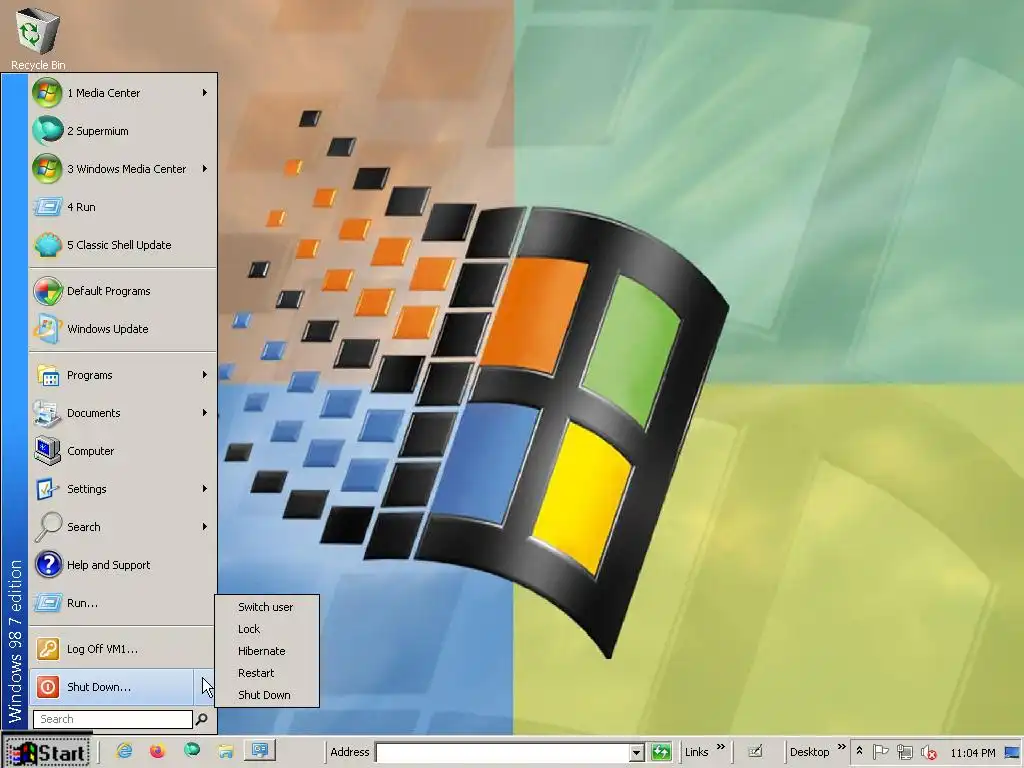
Task: Click the Media Center icon in Start menu
Action: pyautogui.click(x=47, y=93)
